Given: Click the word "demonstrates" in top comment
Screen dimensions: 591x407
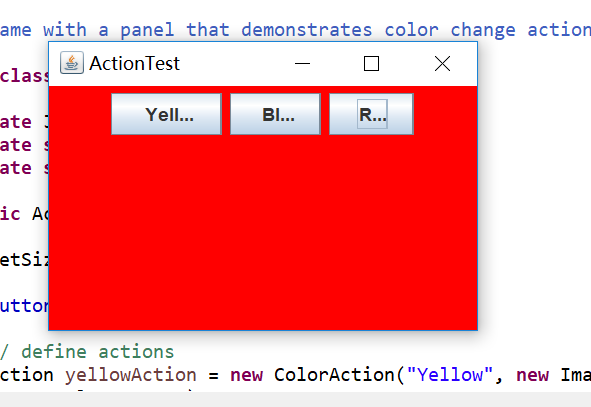Looking at the screenshot, I should (306, 30).
